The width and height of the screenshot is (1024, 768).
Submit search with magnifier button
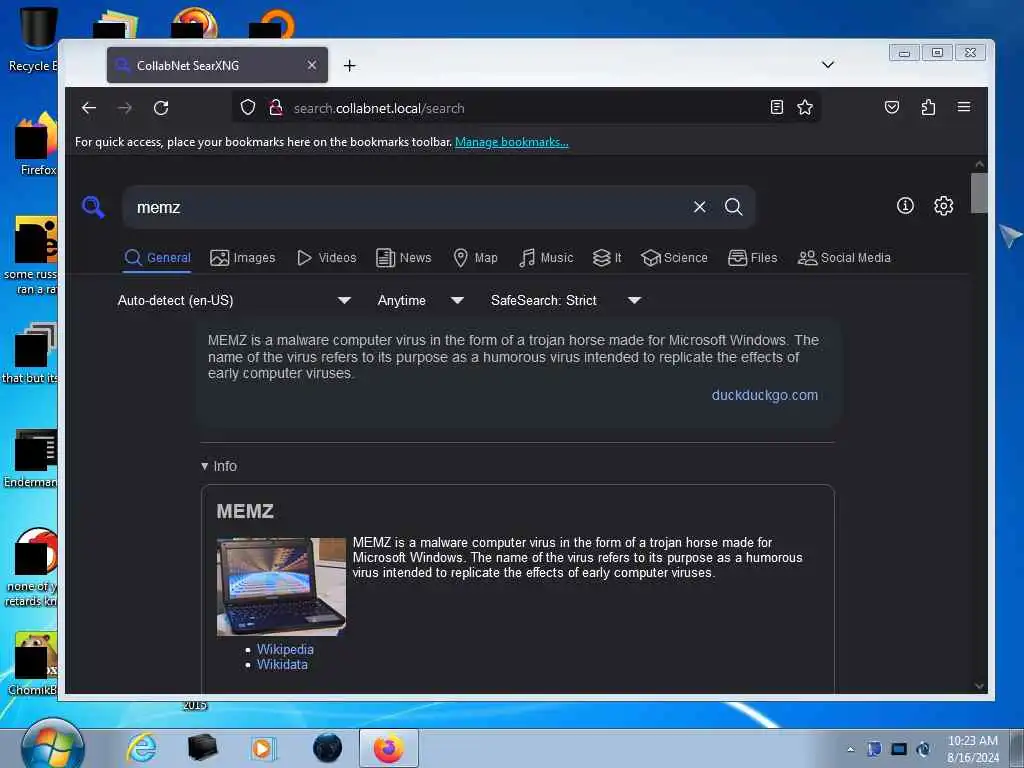click(733, 207)
